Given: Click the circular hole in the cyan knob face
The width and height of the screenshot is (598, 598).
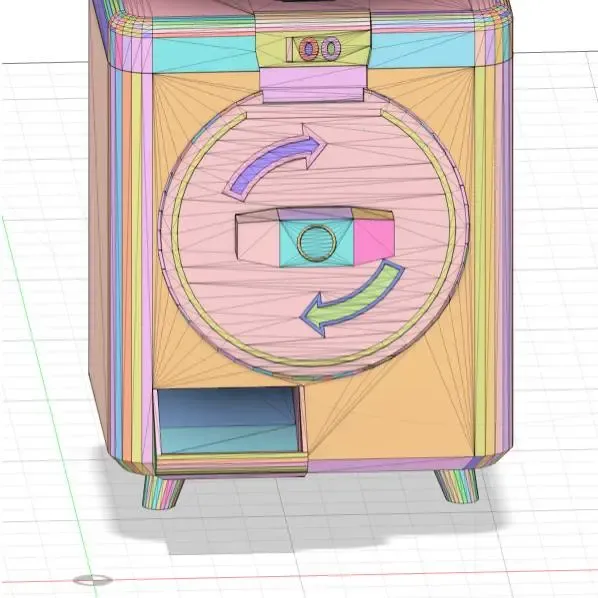Looking at the screenshot, I should click(x=317, y=243).
